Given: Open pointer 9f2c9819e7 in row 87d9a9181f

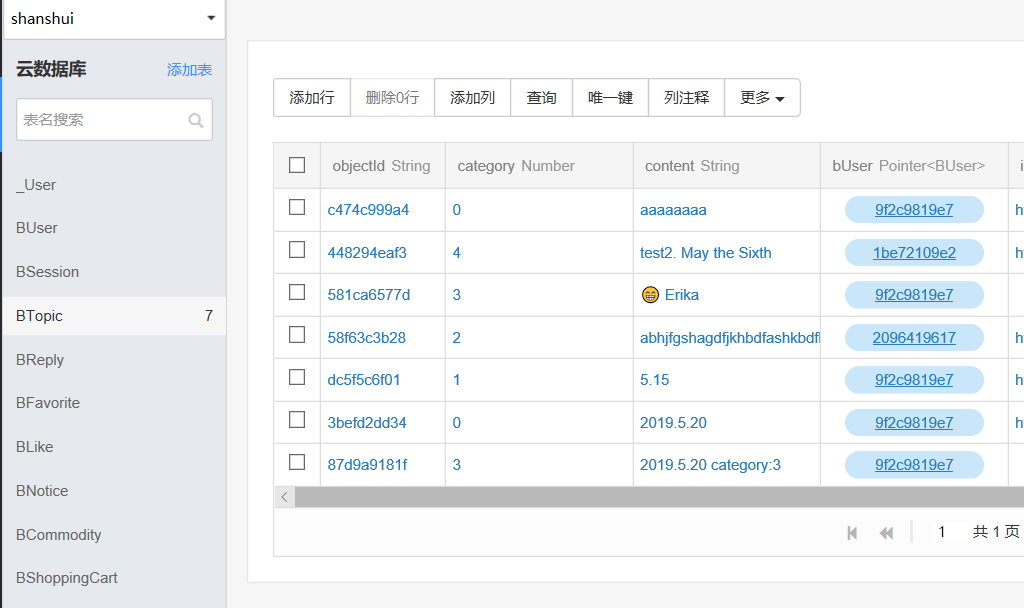Looking at the screenshot, I should click(914, 464).
